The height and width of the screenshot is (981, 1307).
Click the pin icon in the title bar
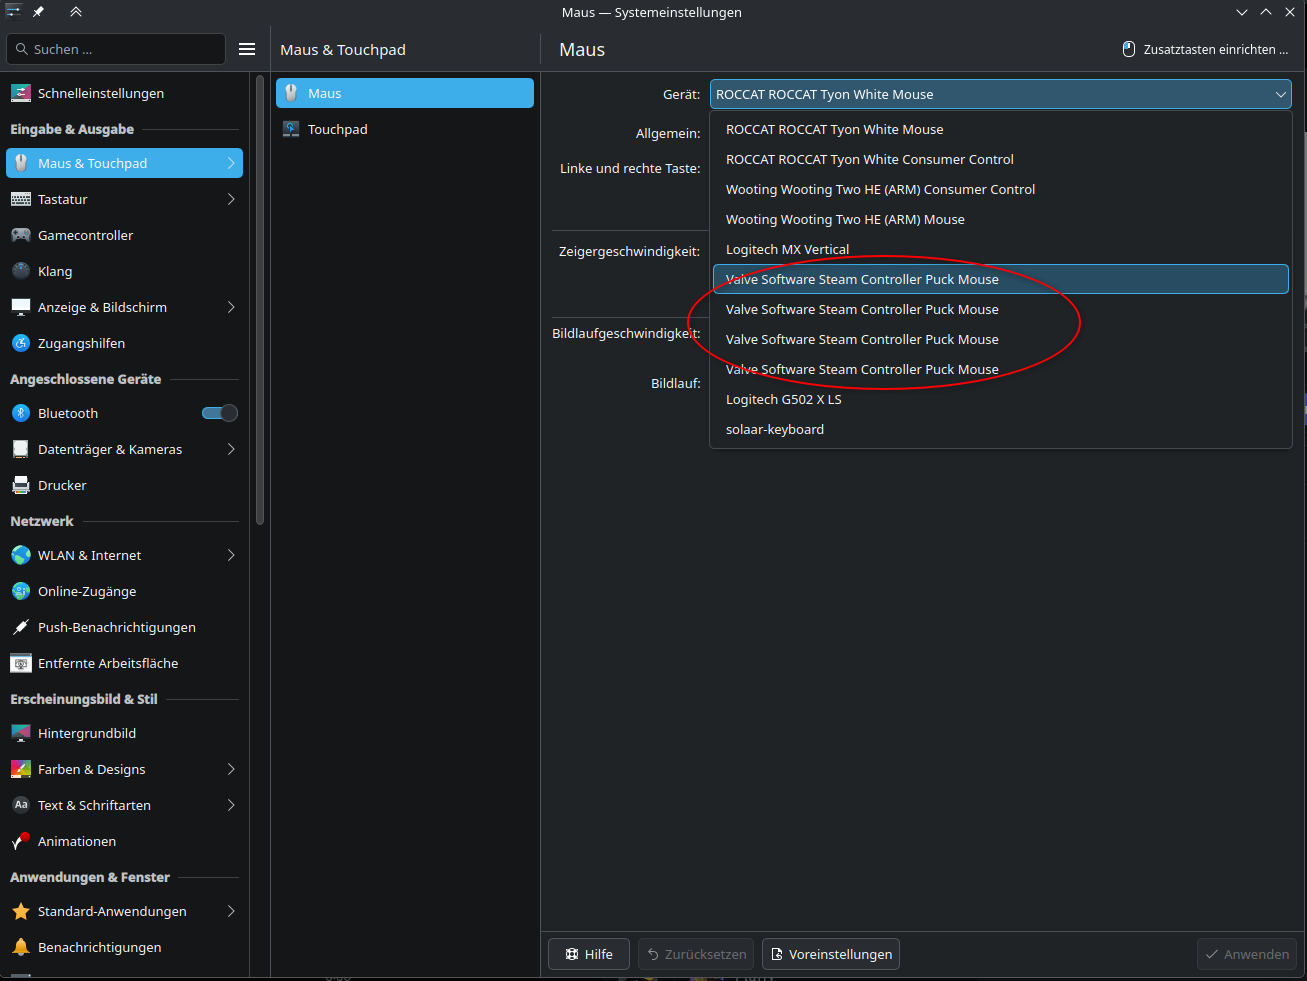coord(38,12)
